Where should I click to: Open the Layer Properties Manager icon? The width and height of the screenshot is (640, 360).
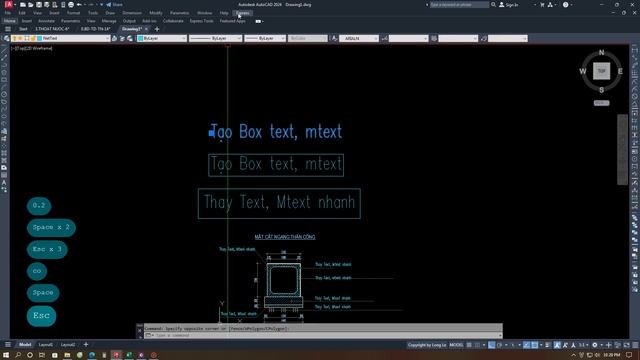(x=7, y=38)
